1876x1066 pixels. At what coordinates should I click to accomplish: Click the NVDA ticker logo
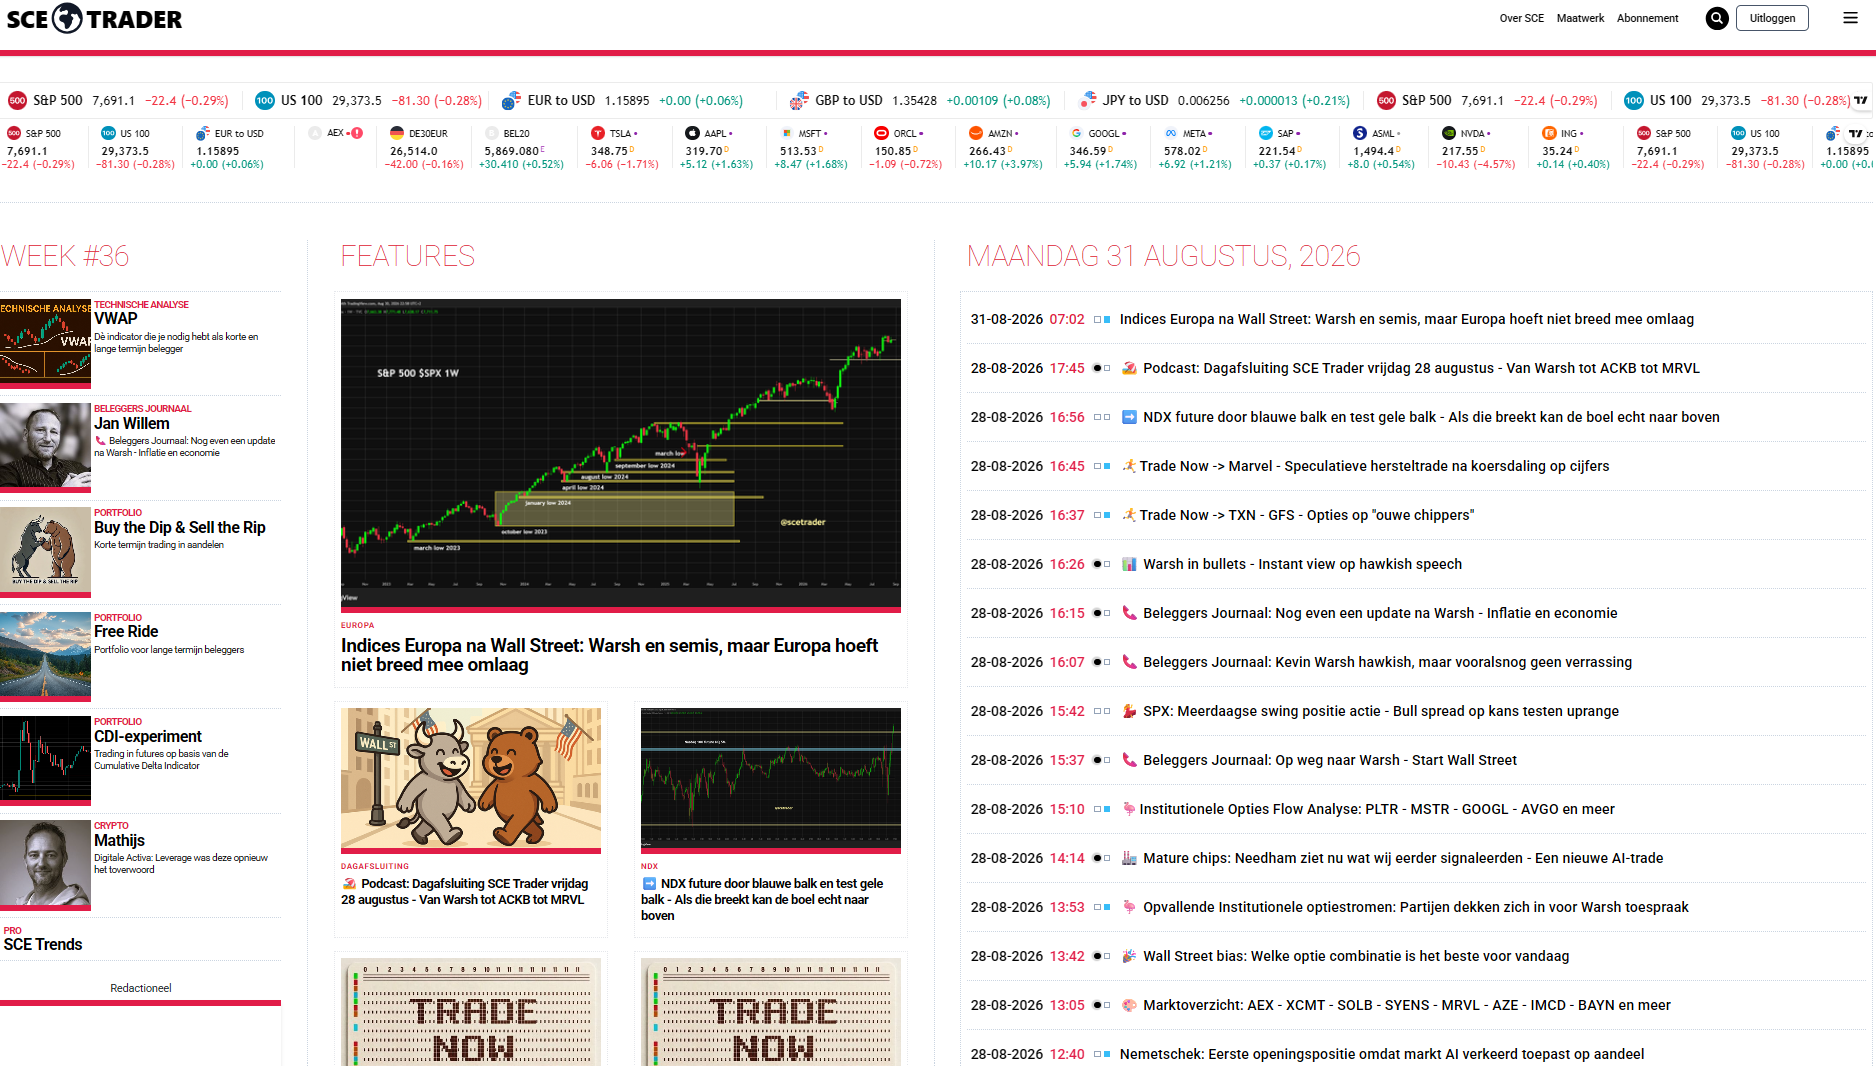[x=1449, y=133]
